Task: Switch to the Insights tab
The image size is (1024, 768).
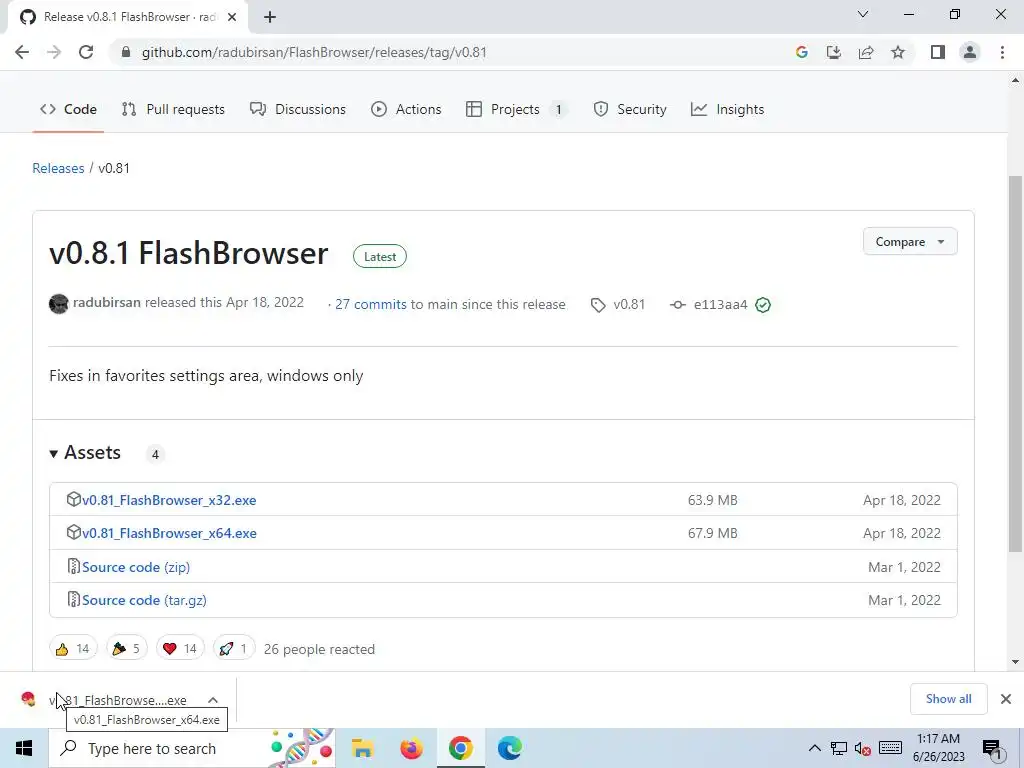Action: [728, 109]
